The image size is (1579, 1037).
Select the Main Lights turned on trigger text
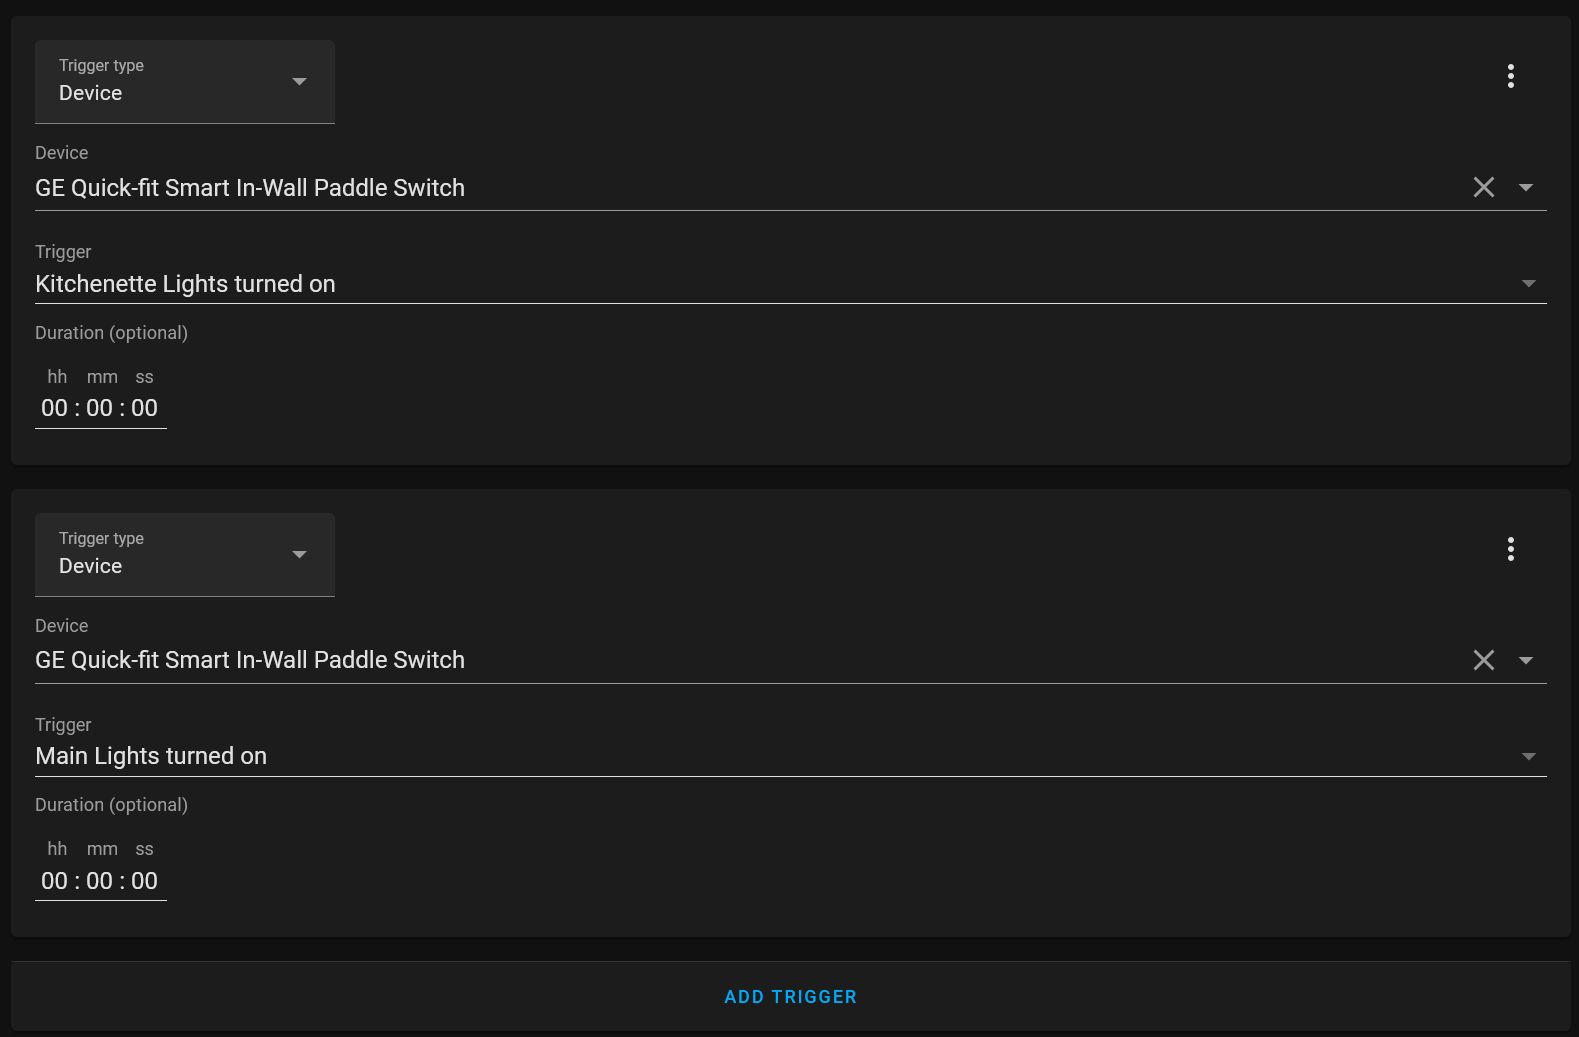click(x=151, y=756)
